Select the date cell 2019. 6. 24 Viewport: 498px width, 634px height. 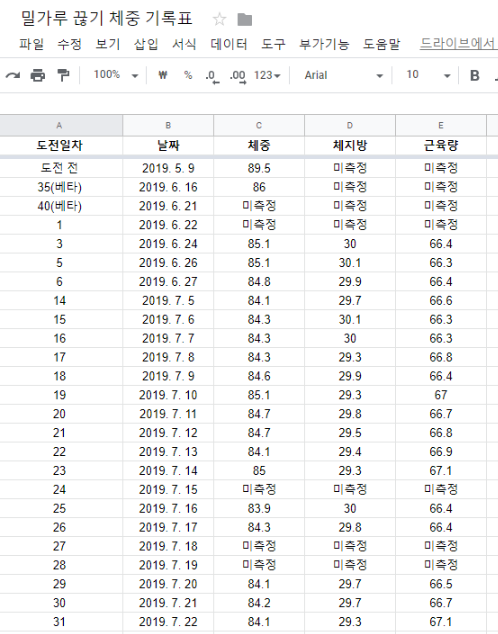tap(168, 244)
